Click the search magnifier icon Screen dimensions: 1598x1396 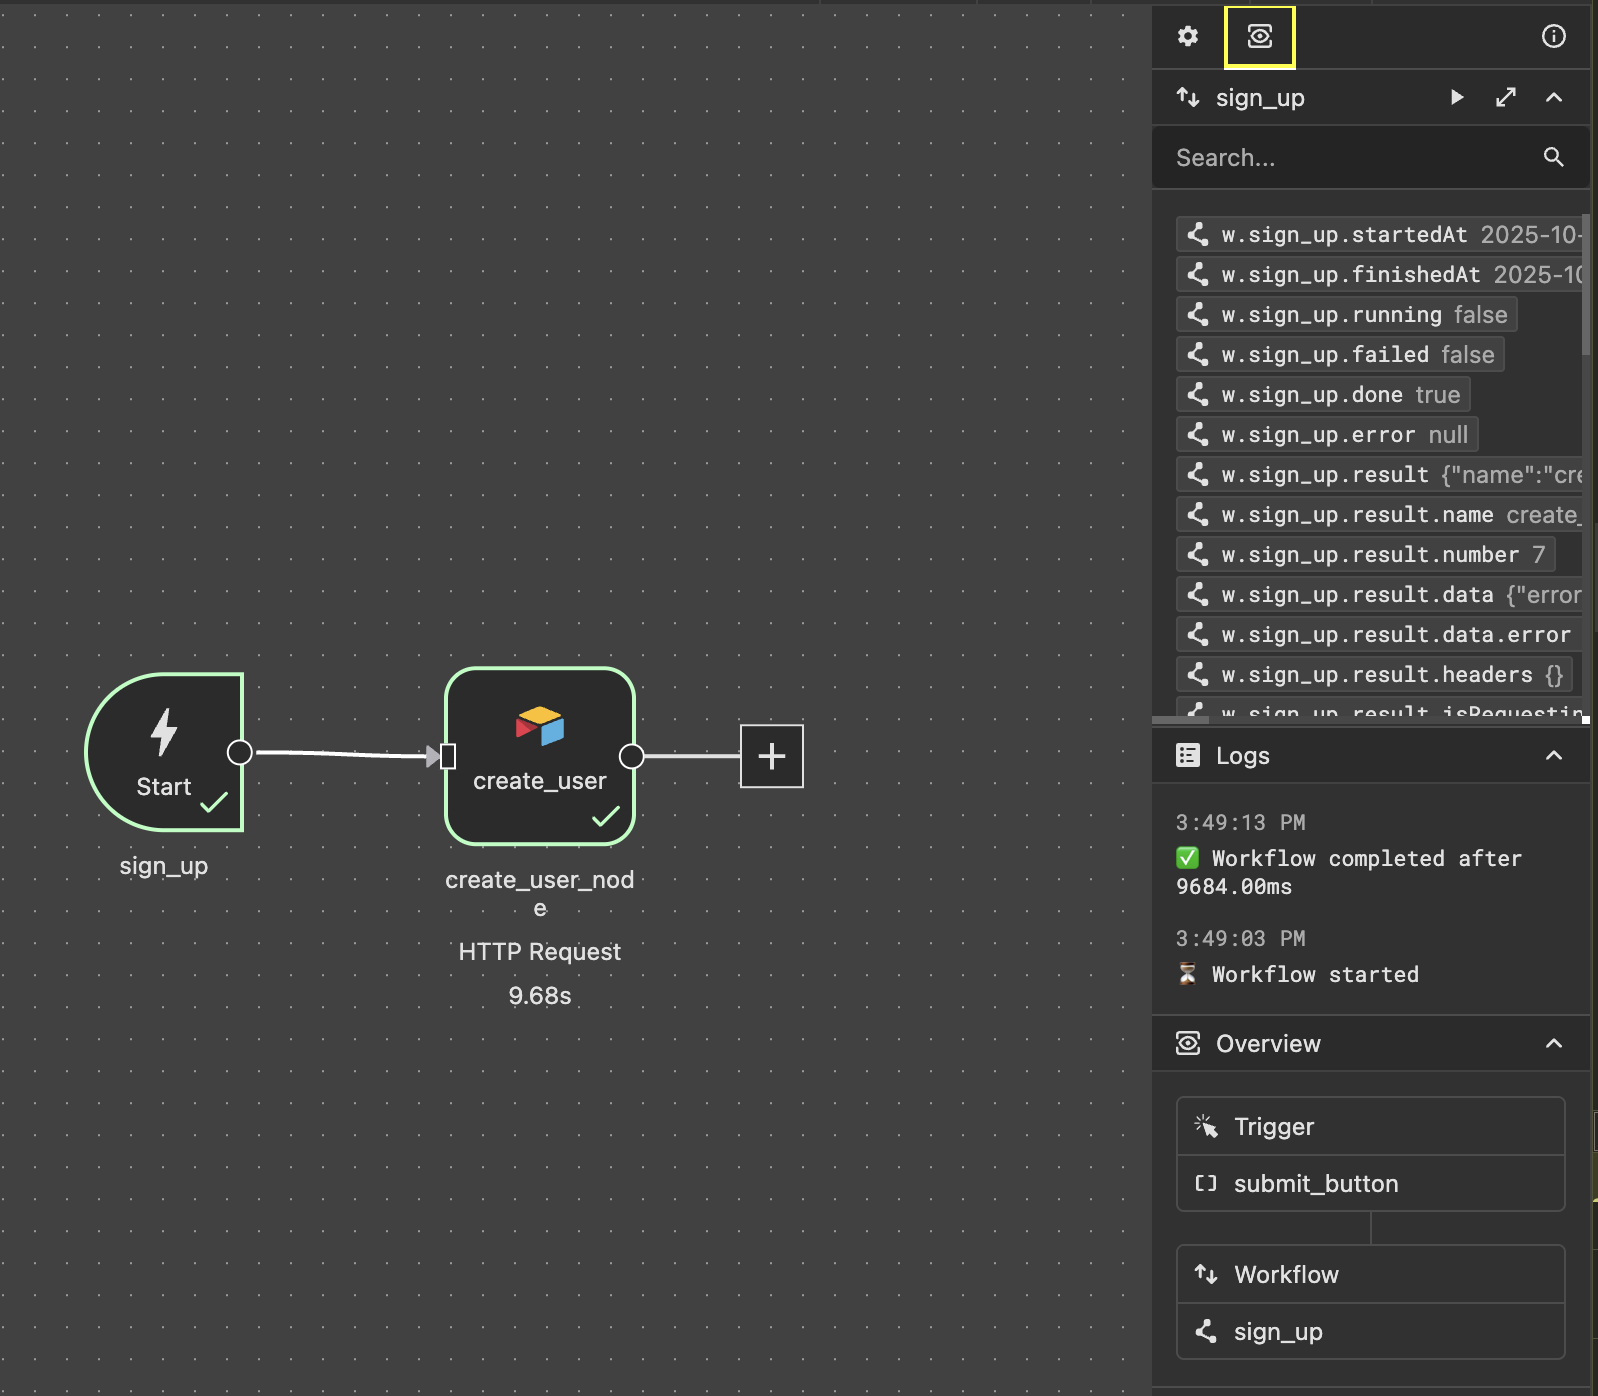[x=1553, y=157]
